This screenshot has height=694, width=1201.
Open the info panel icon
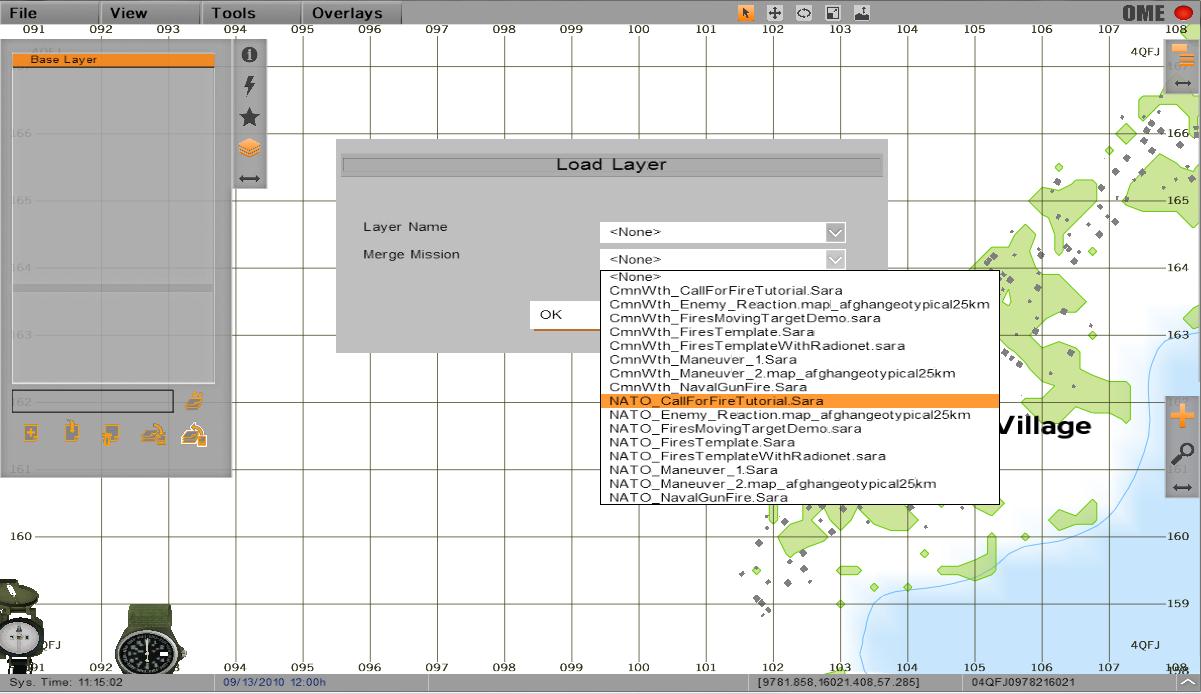[x=250, y=55]
